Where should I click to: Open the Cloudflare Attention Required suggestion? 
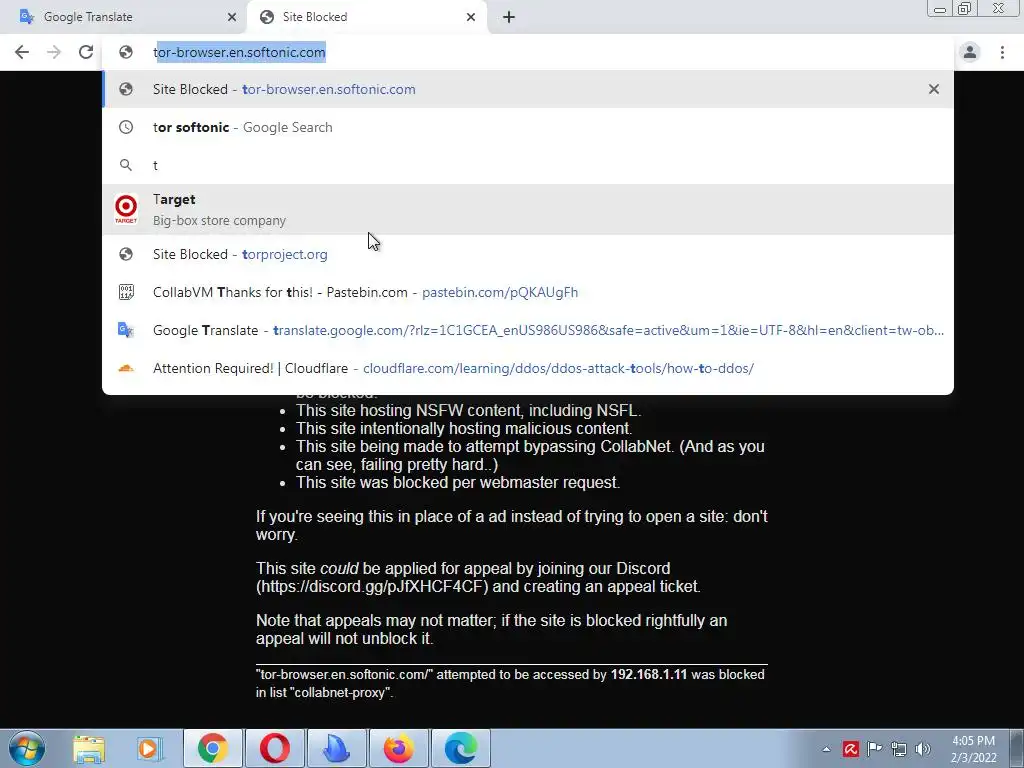pos(528,368)
